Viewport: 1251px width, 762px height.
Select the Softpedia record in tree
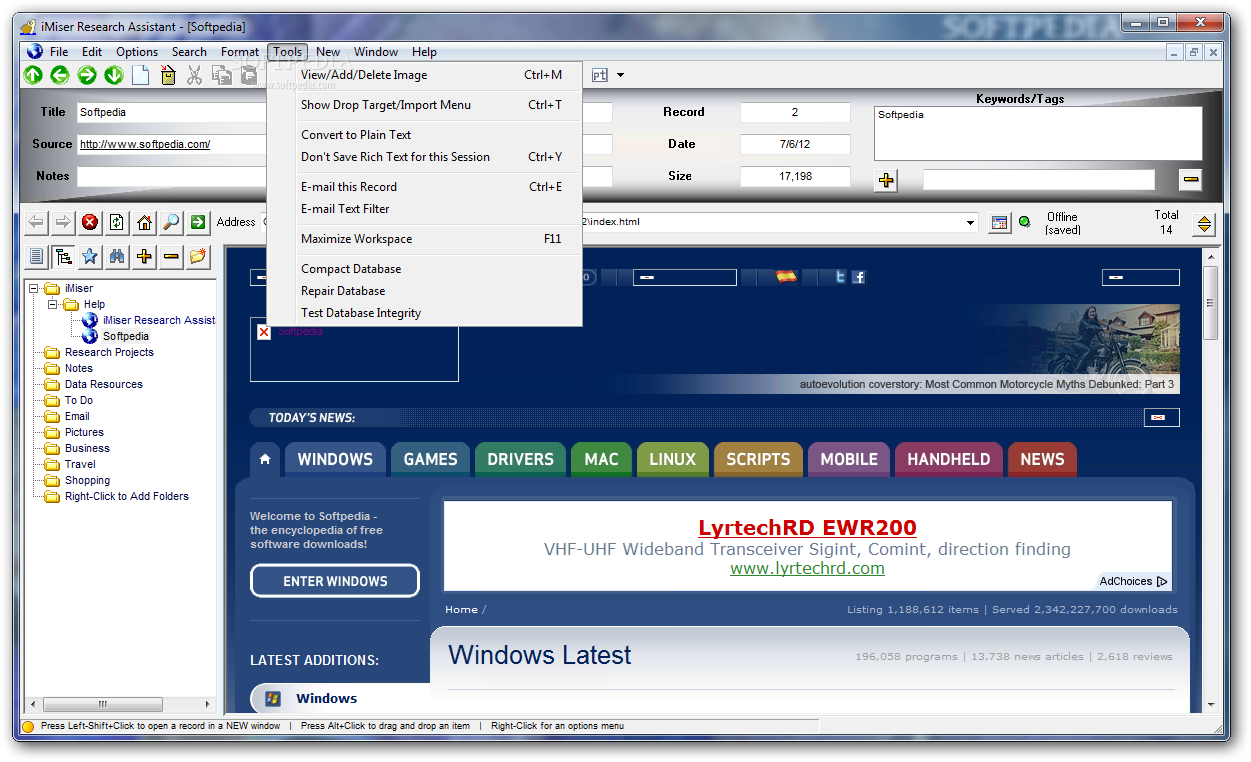tap(126, 336)
